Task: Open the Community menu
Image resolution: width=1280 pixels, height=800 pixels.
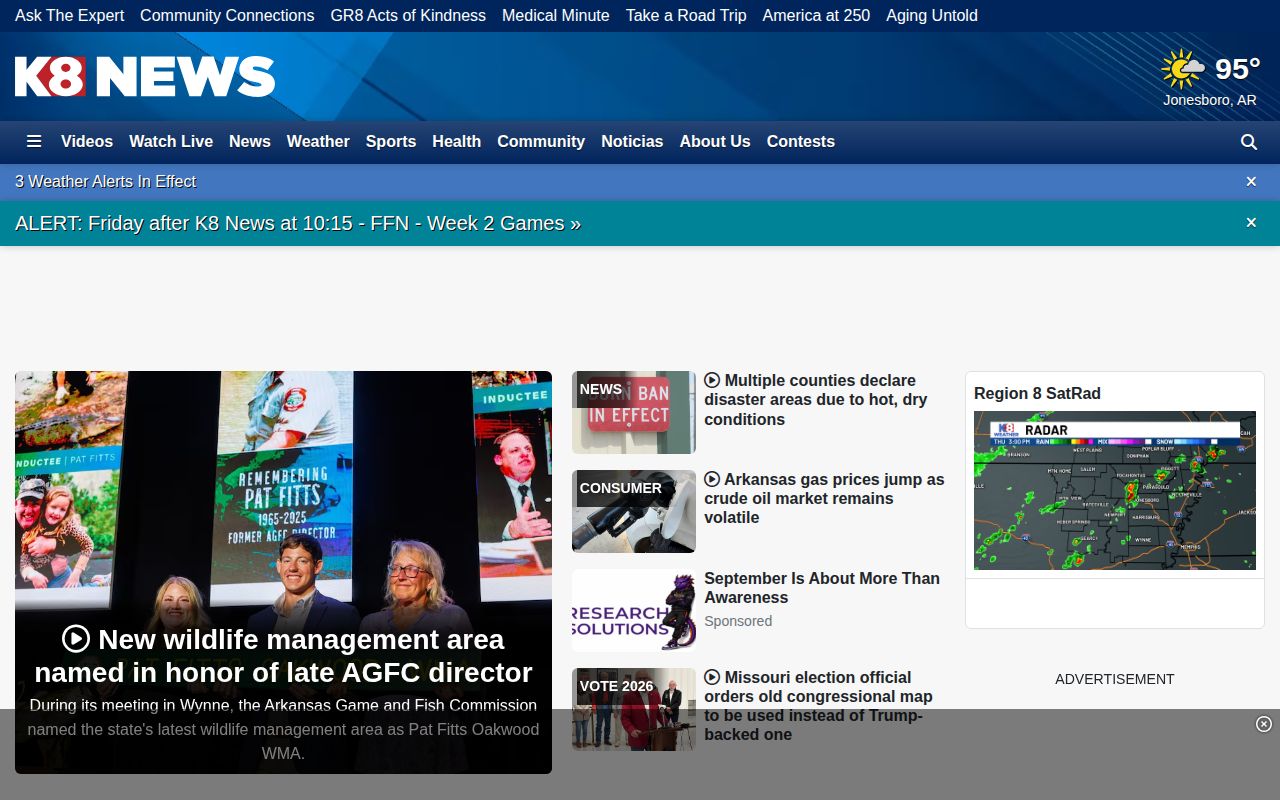Action: pyautogui.click(x=541, y=142)
